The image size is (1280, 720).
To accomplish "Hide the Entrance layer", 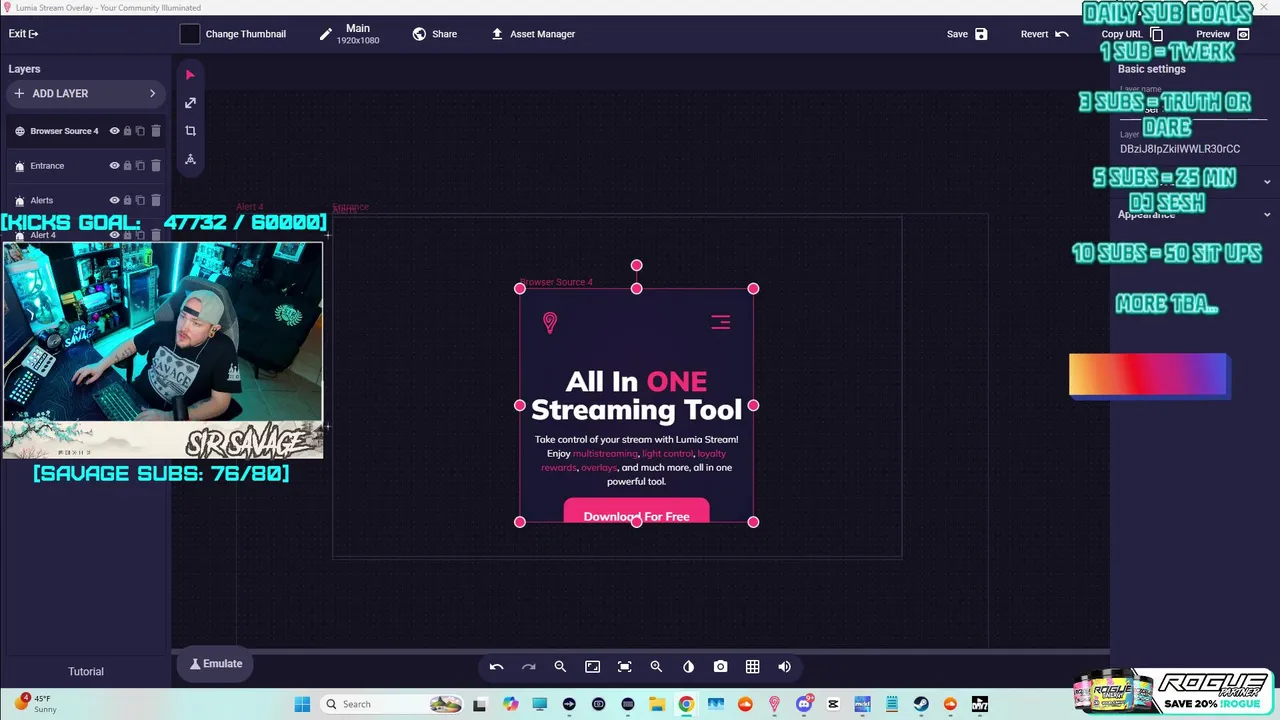I will pyautogui.click(x=114, y=166).
